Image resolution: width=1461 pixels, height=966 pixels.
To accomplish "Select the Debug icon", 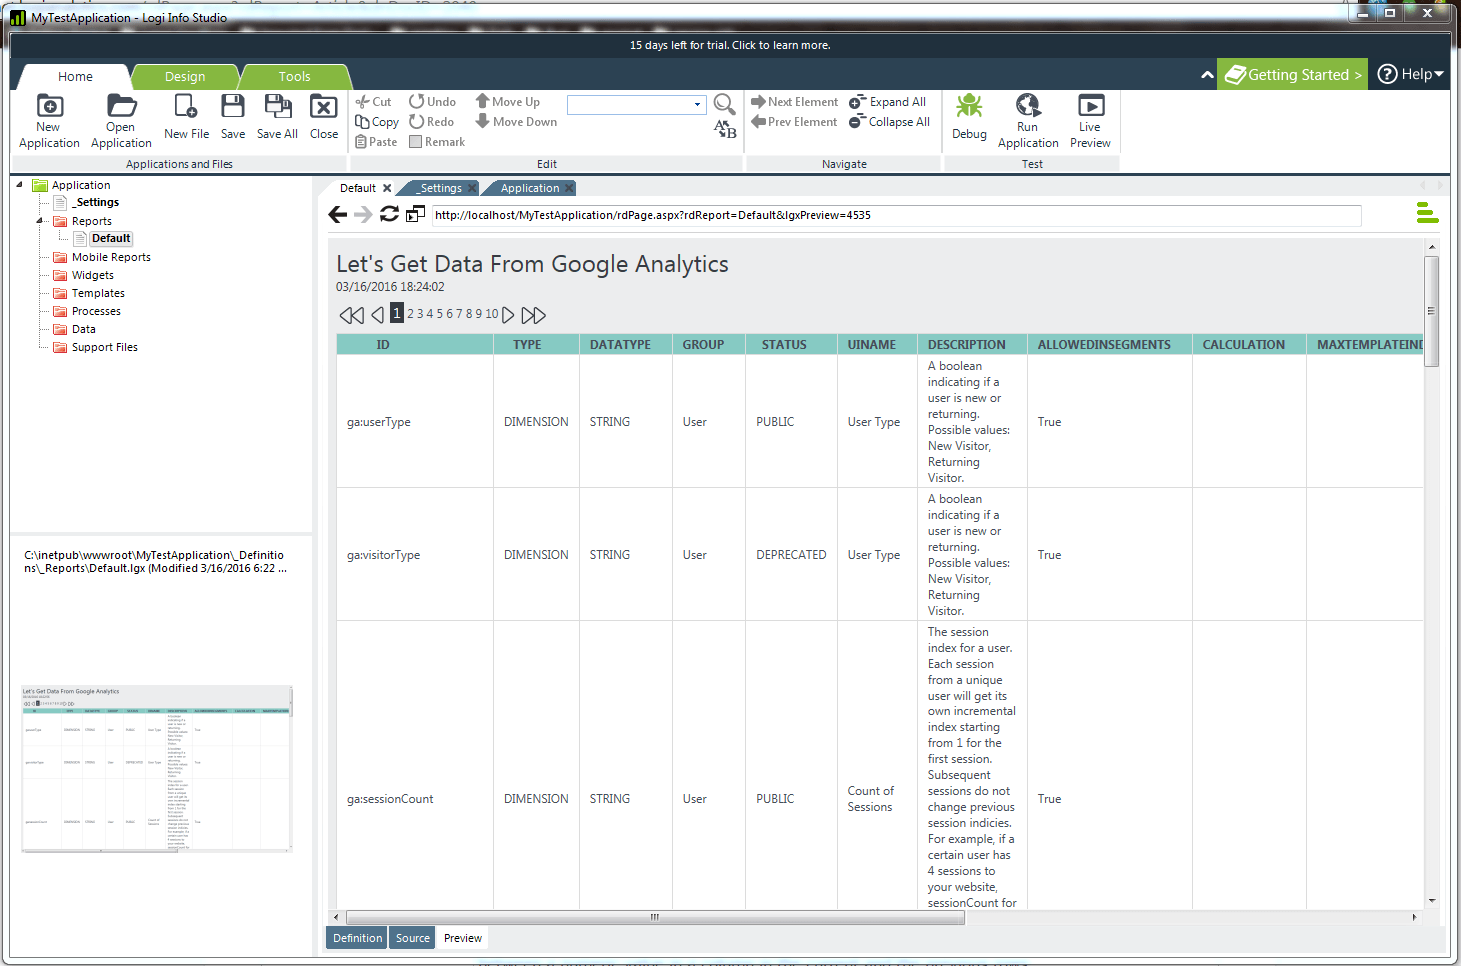I will 968,118.
